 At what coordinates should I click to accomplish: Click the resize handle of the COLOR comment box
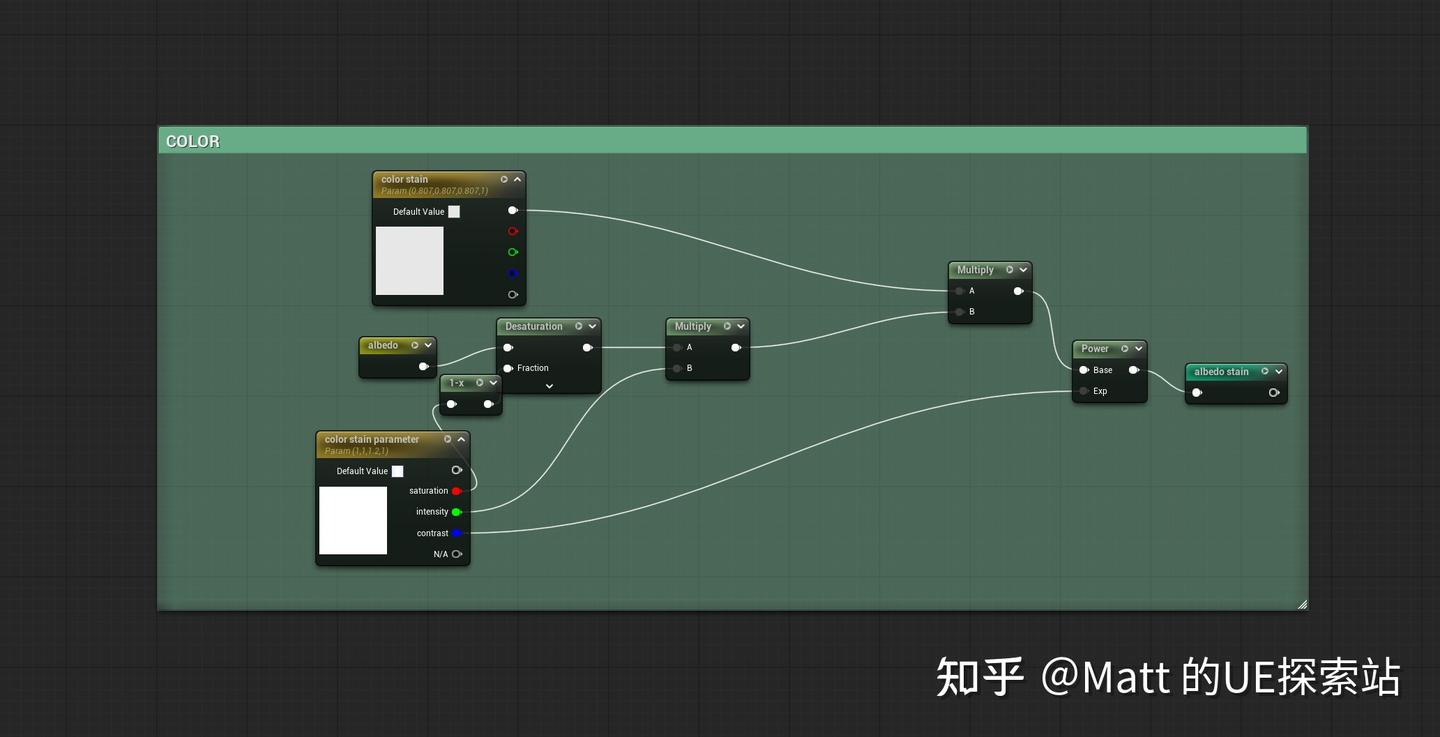point(1302,603)
